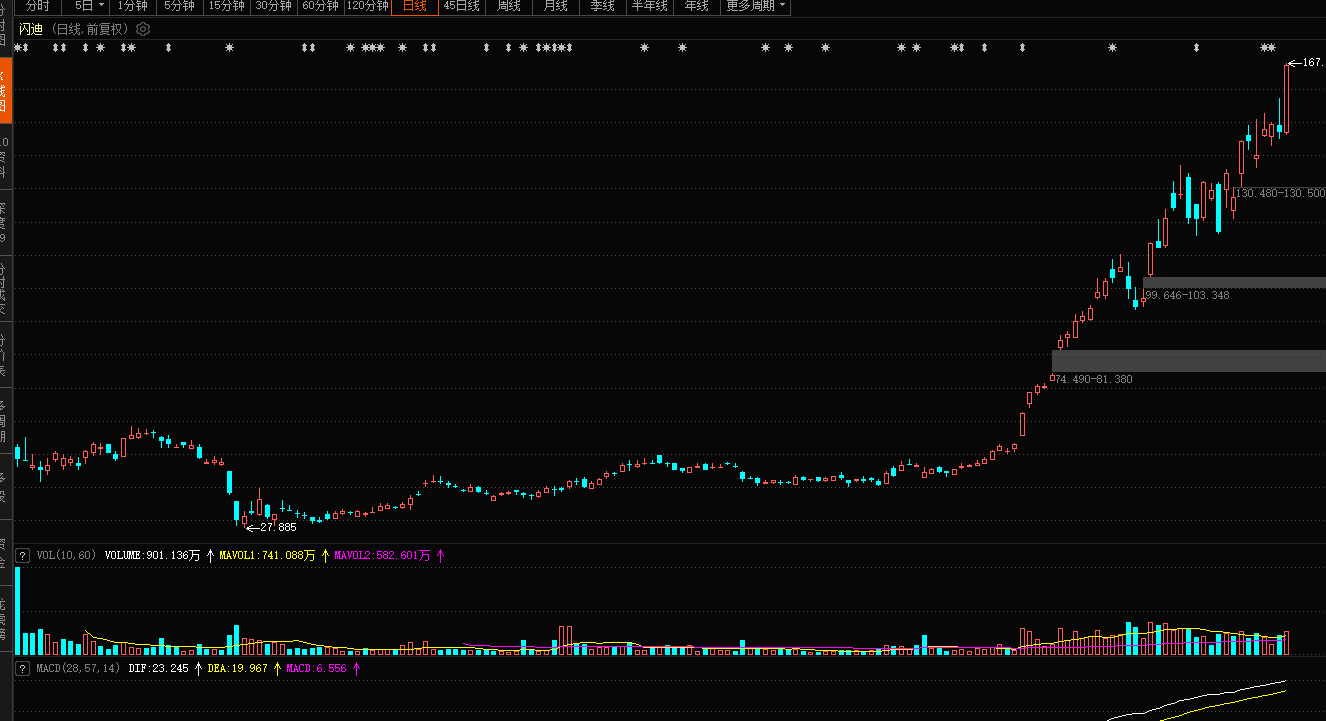1326x721 pixels.
Task: Open chart settings gear beside 闪迪 title
Action: [143, 29]
